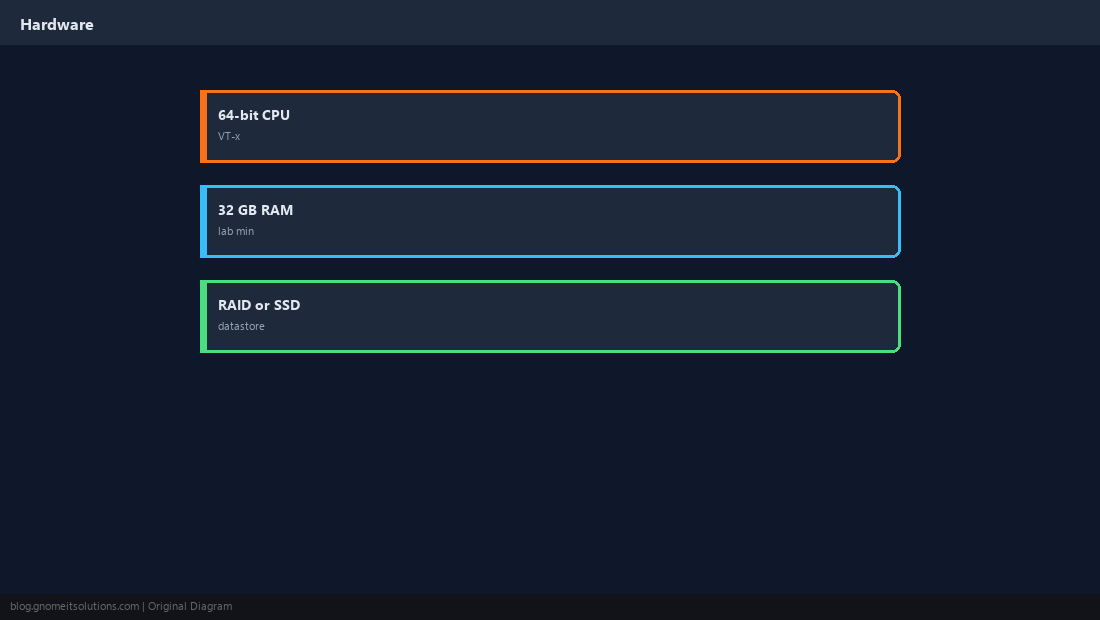This screenshot has height=620, width=1100.
Task: Click the RAID or SSD heading text
Action: point(259,305)
